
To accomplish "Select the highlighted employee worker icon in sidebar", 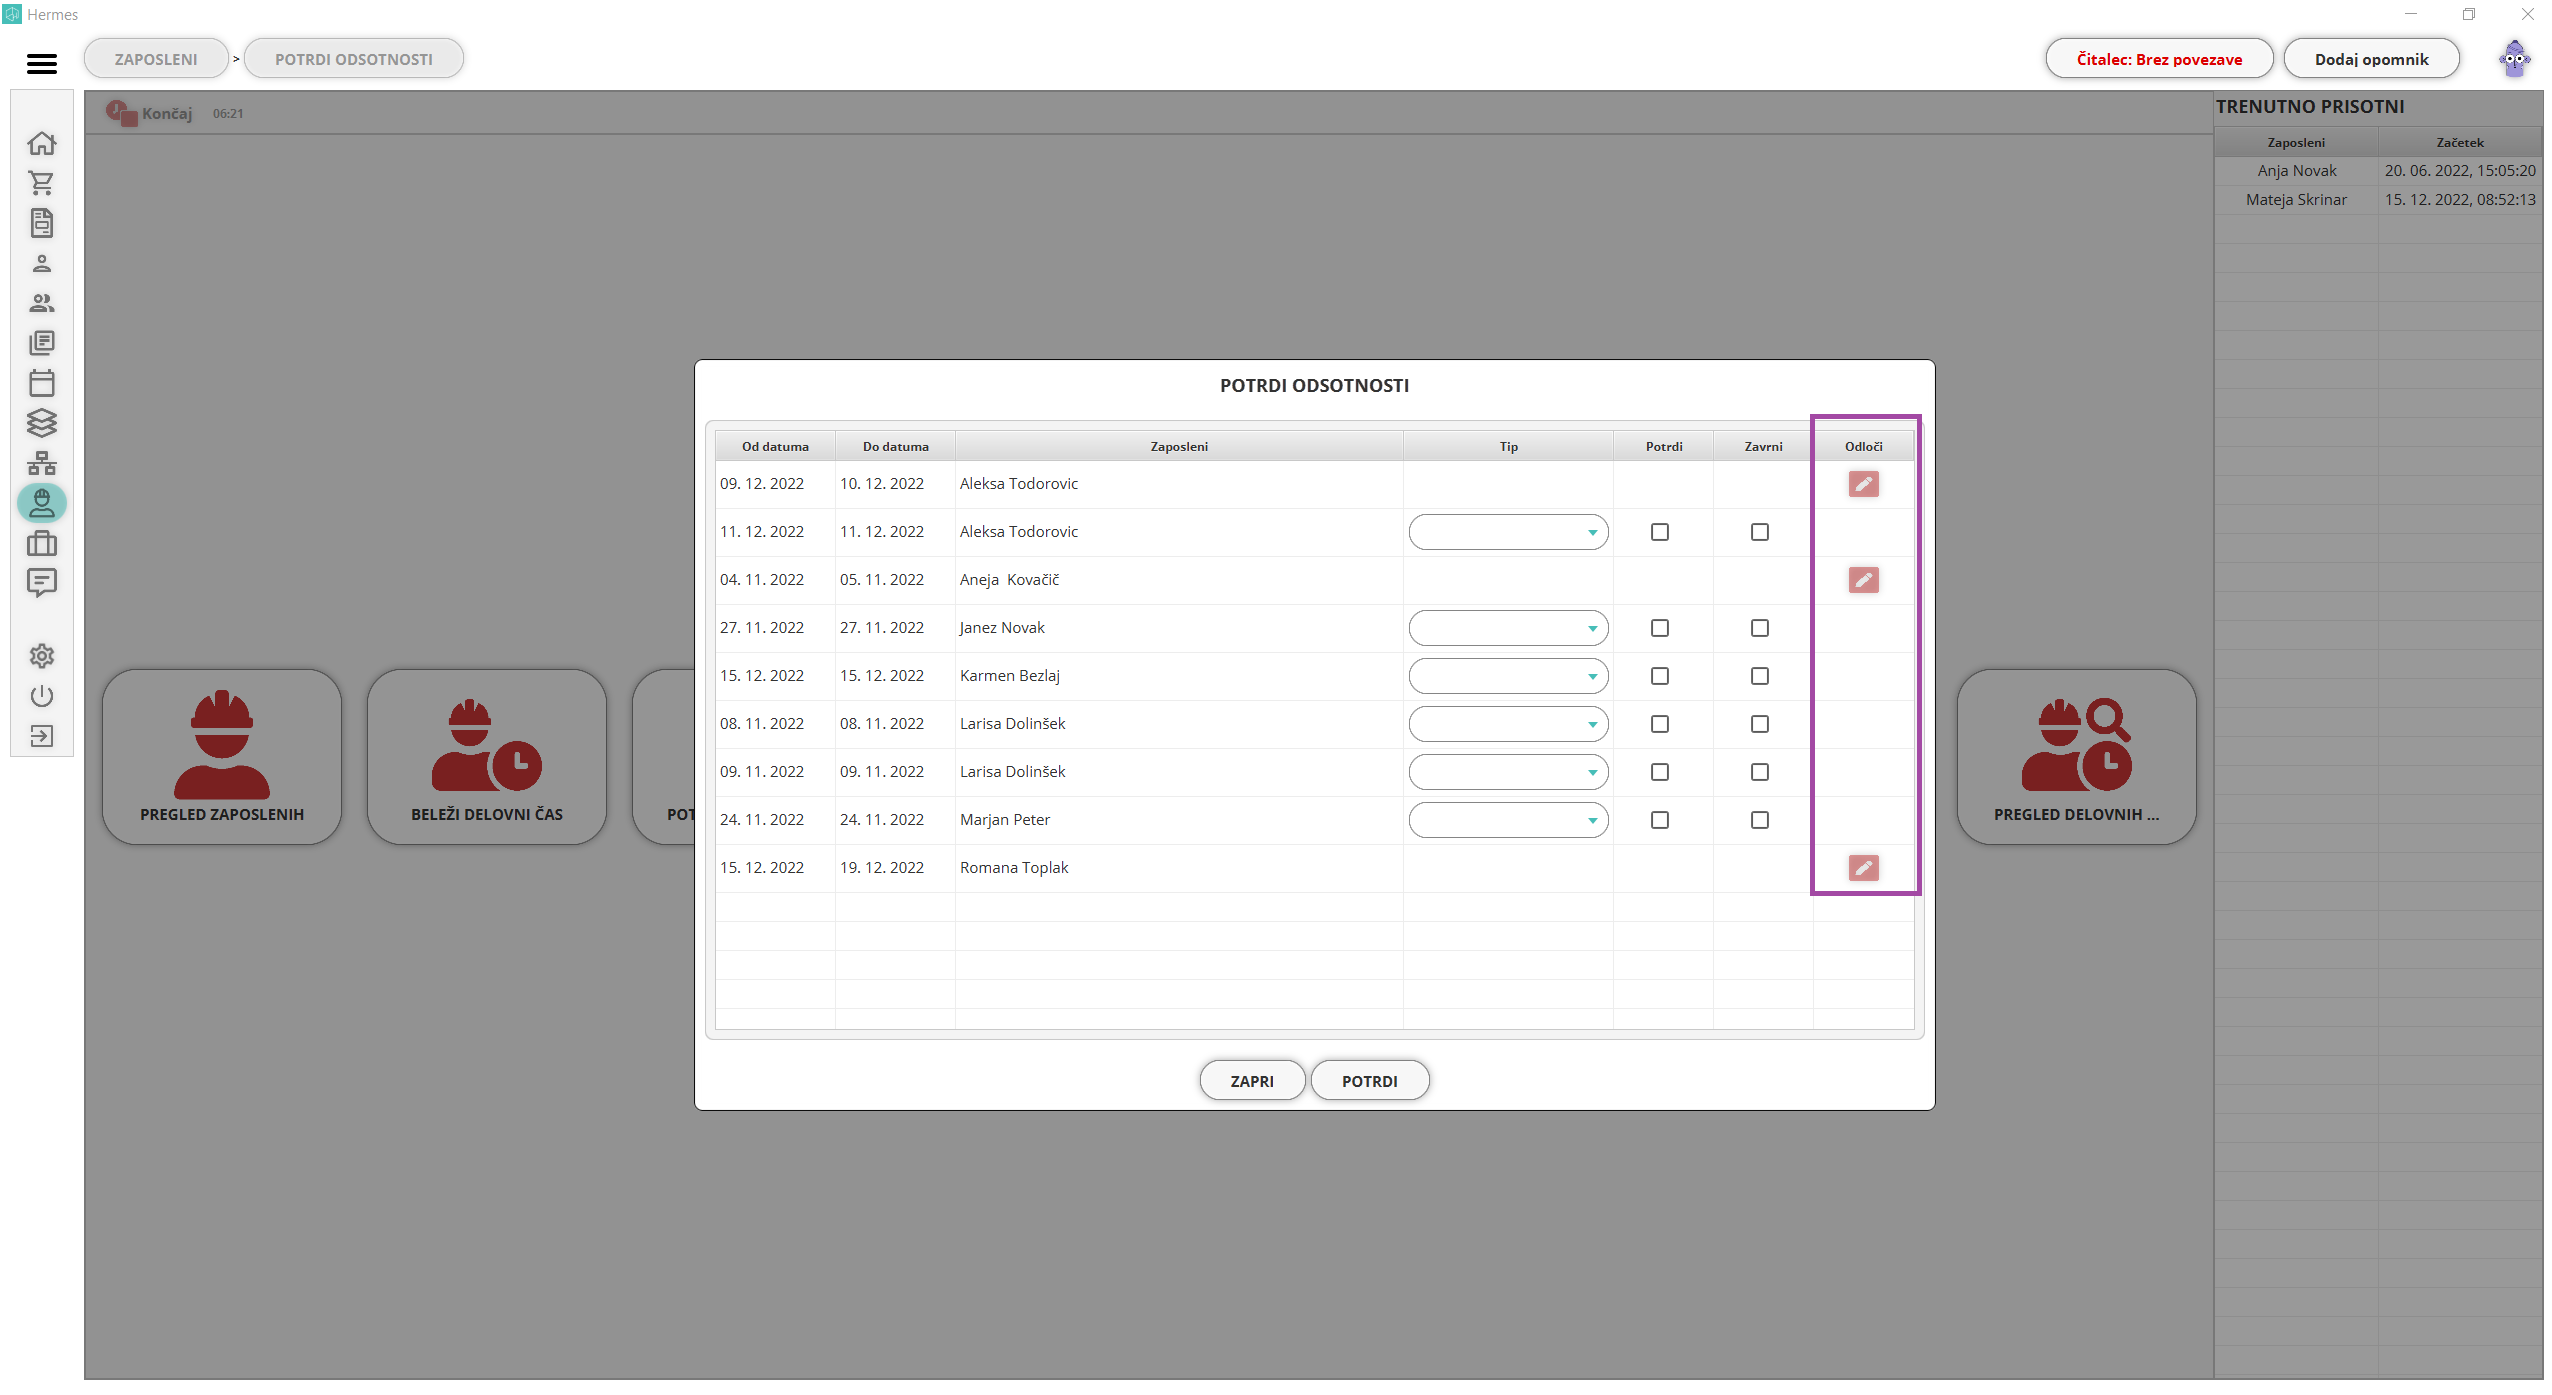I will [x=41, y=503].
